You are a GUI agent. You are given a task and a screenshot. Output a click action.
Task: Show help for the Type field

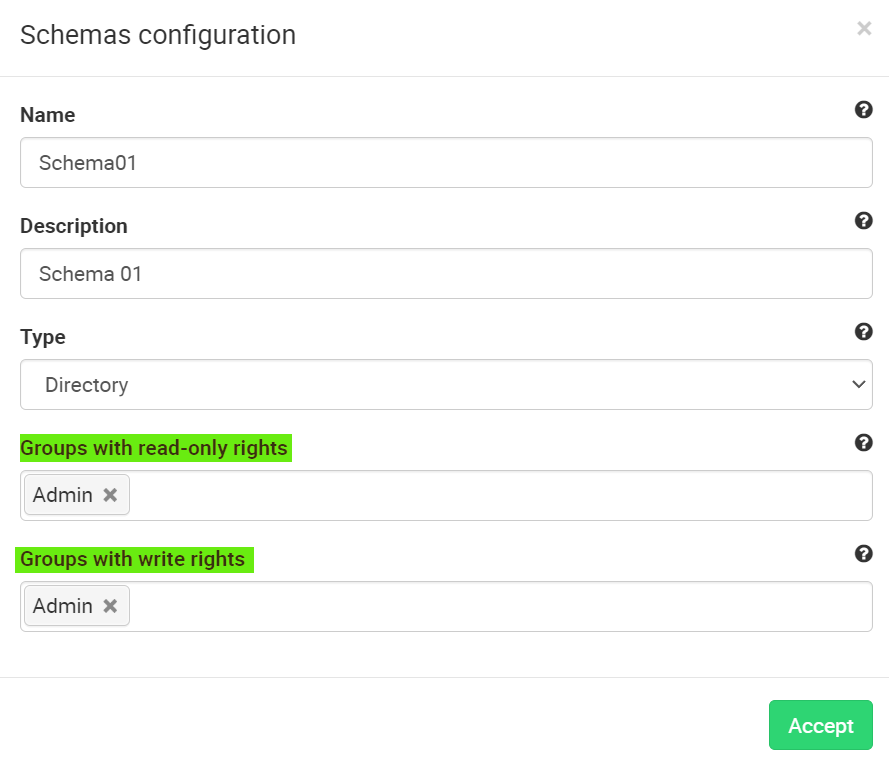point(864,332)
